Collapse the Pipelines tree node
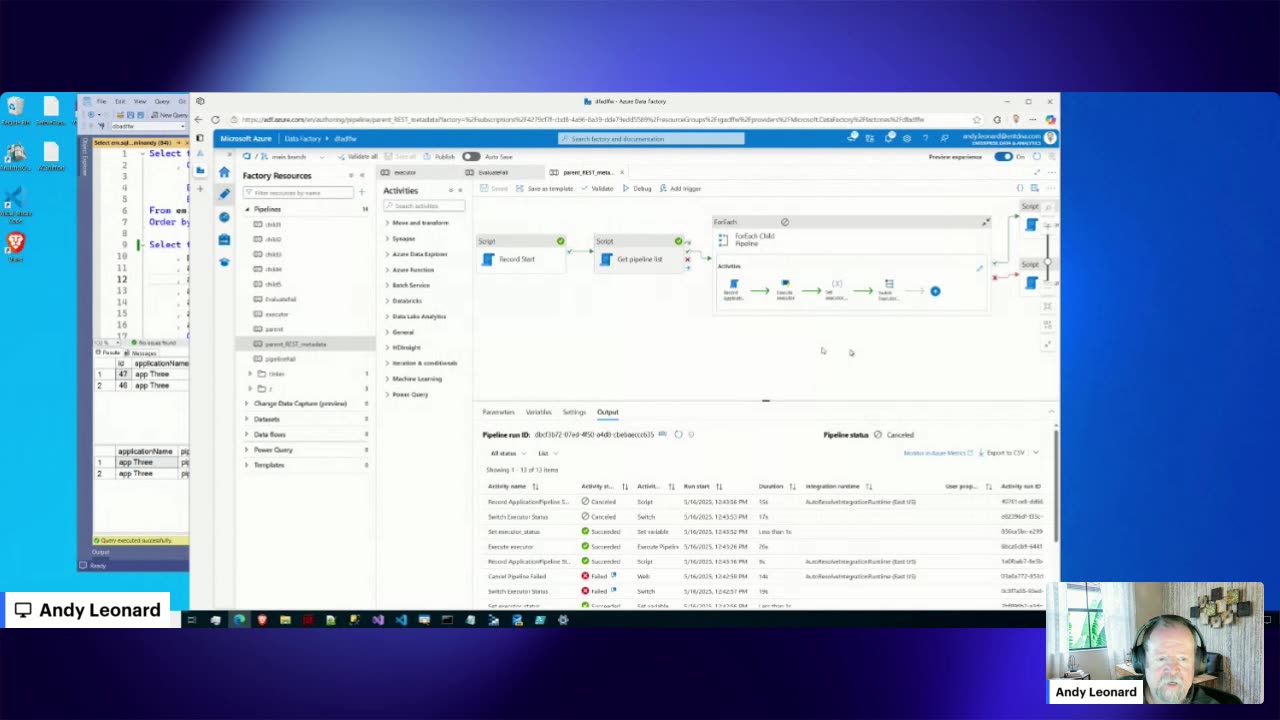1280x720 pixels. point(248,209)
